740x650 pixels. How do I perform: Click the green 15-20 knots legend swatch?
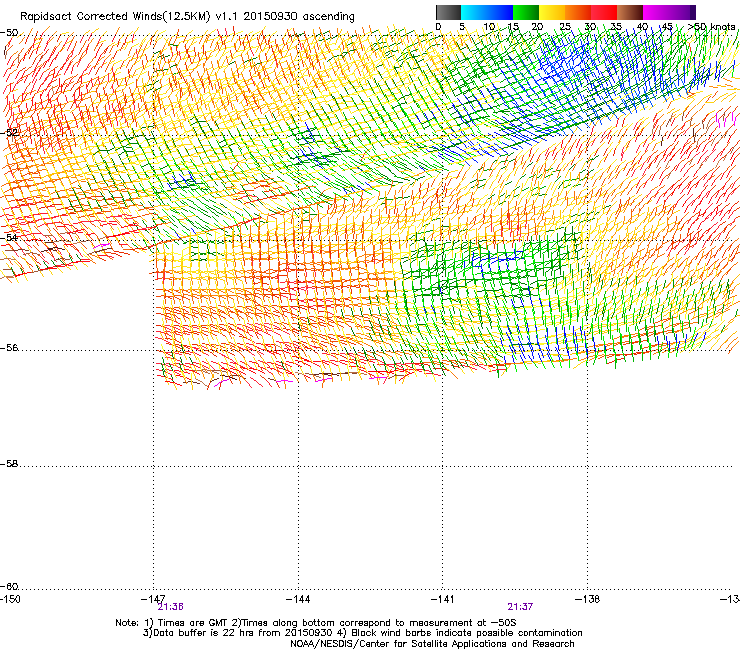coord(526,12)
